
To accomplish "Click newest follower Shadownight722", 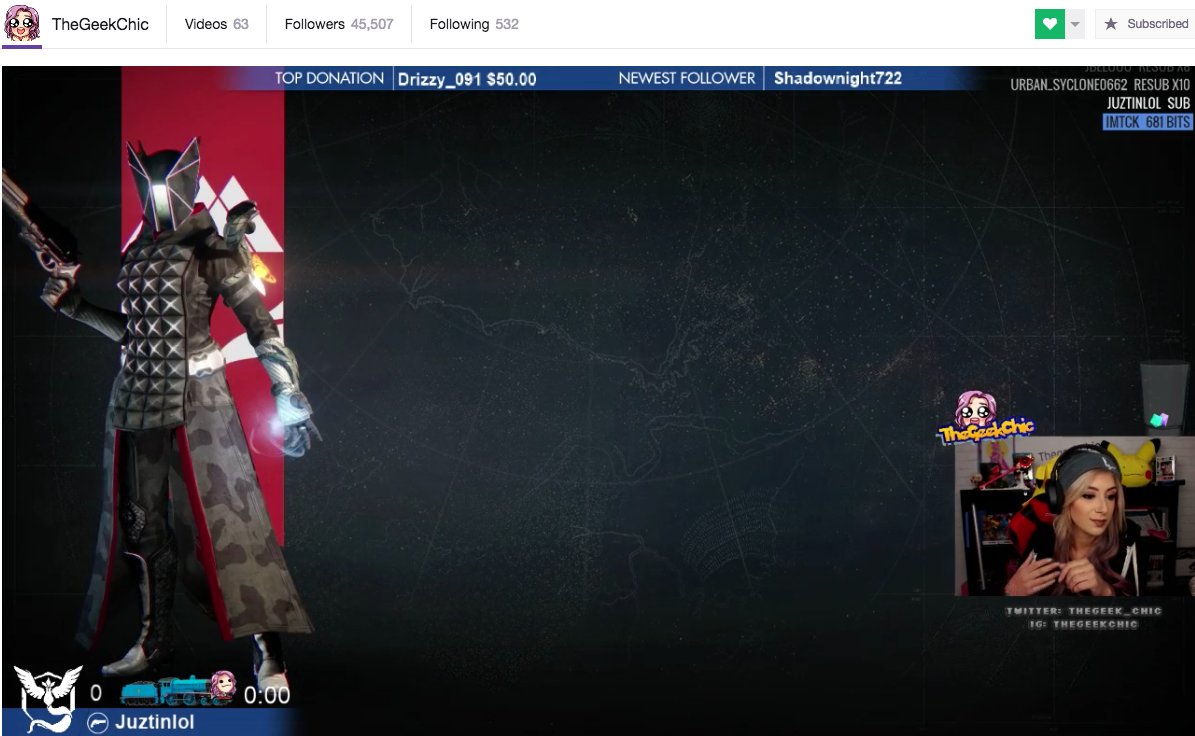I will [838, 78].
